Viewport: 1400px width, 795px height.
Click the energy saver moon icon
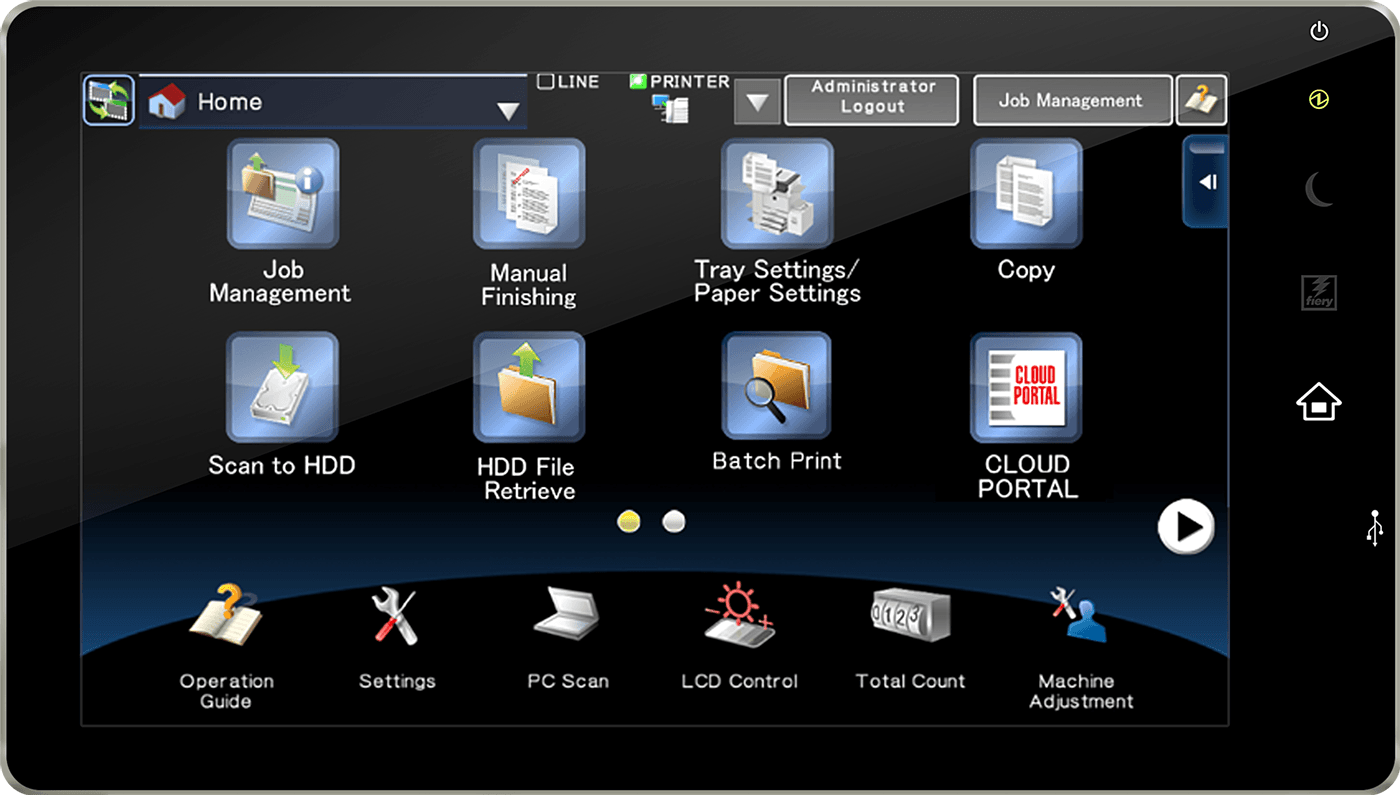(x=1319, y=189)
